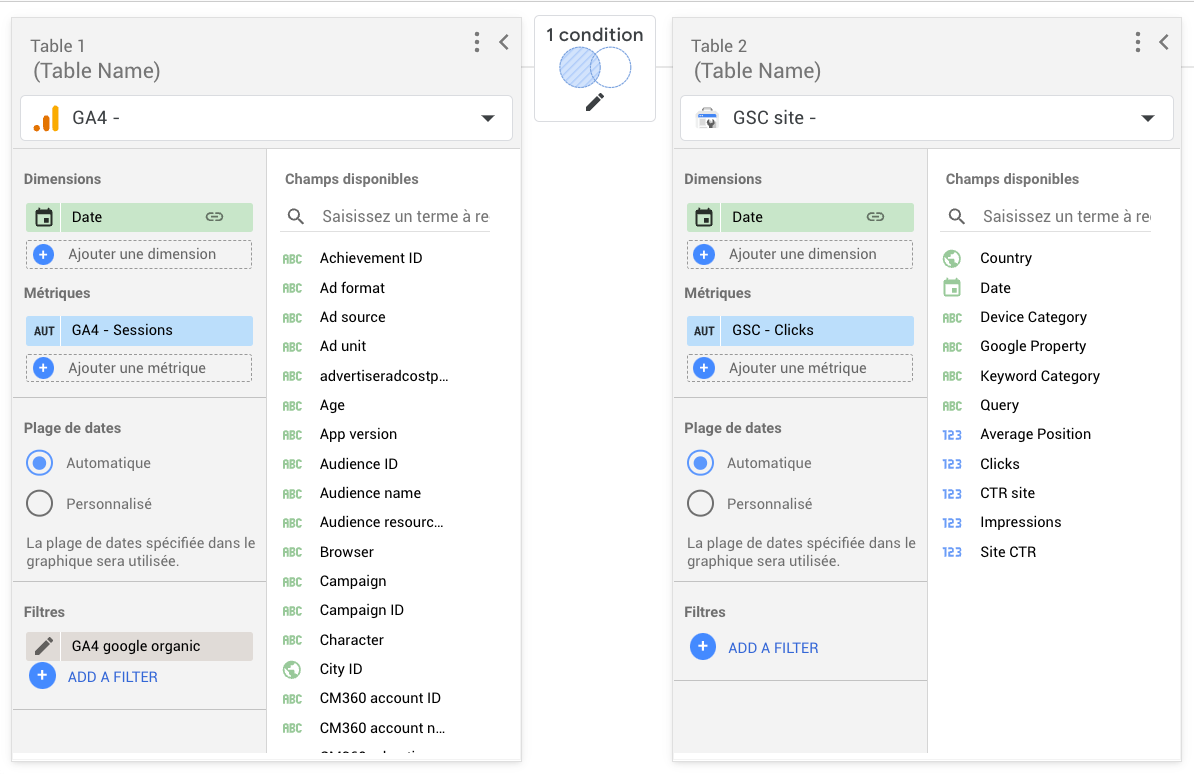Image resolution: width=1194 pixels, height=774 pixels.
Task: Click magnifier icon in Table 1 field search
Action: click(x=295, y=217)
